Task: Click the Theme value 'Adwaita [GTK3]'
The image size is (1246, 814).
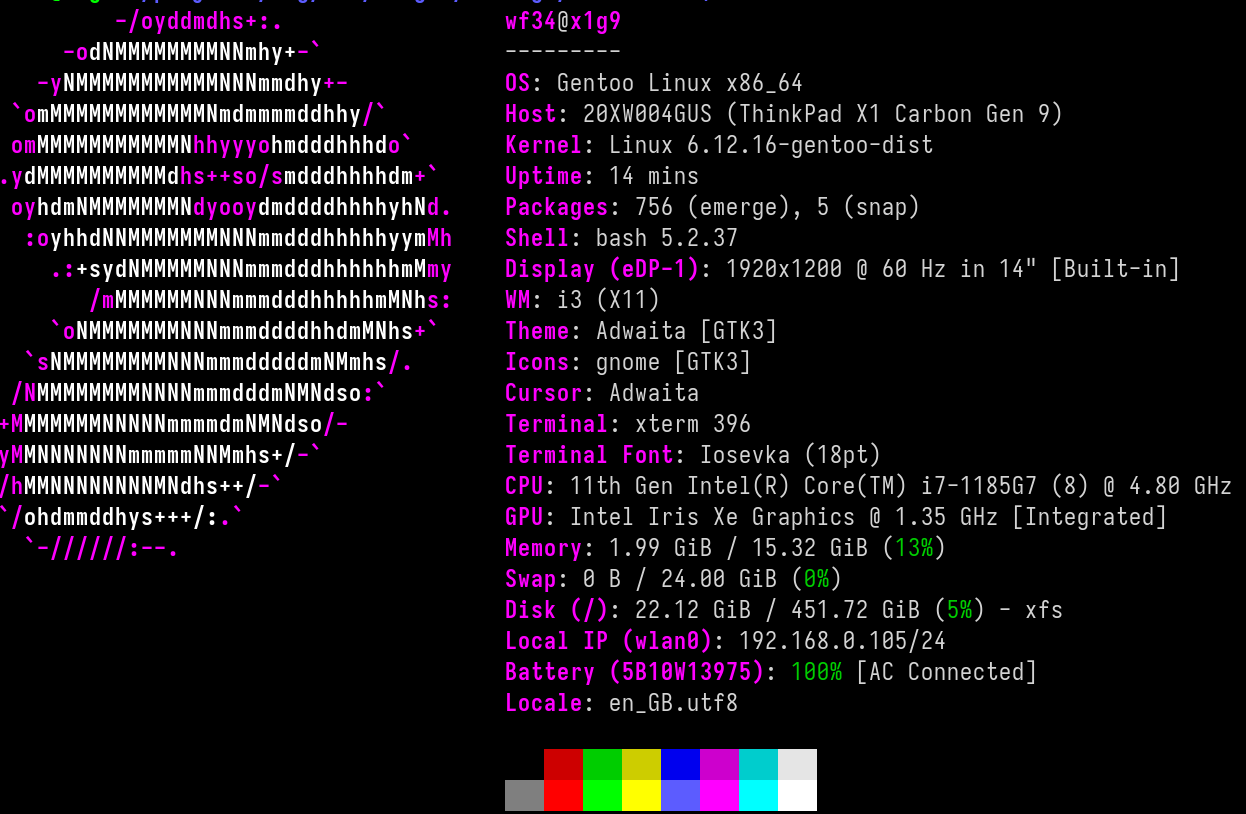Action: pos(686,331)
